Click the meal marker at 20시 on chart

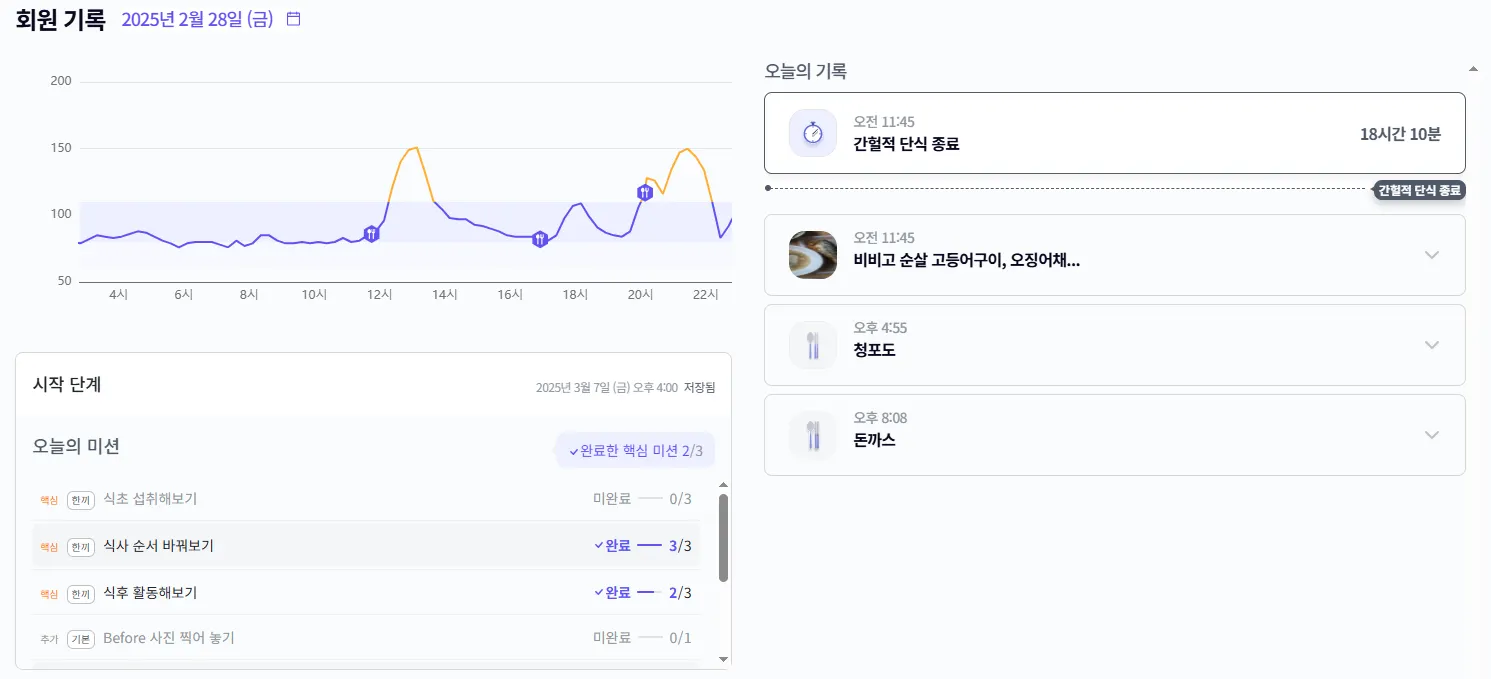click(x=645, y=192)
